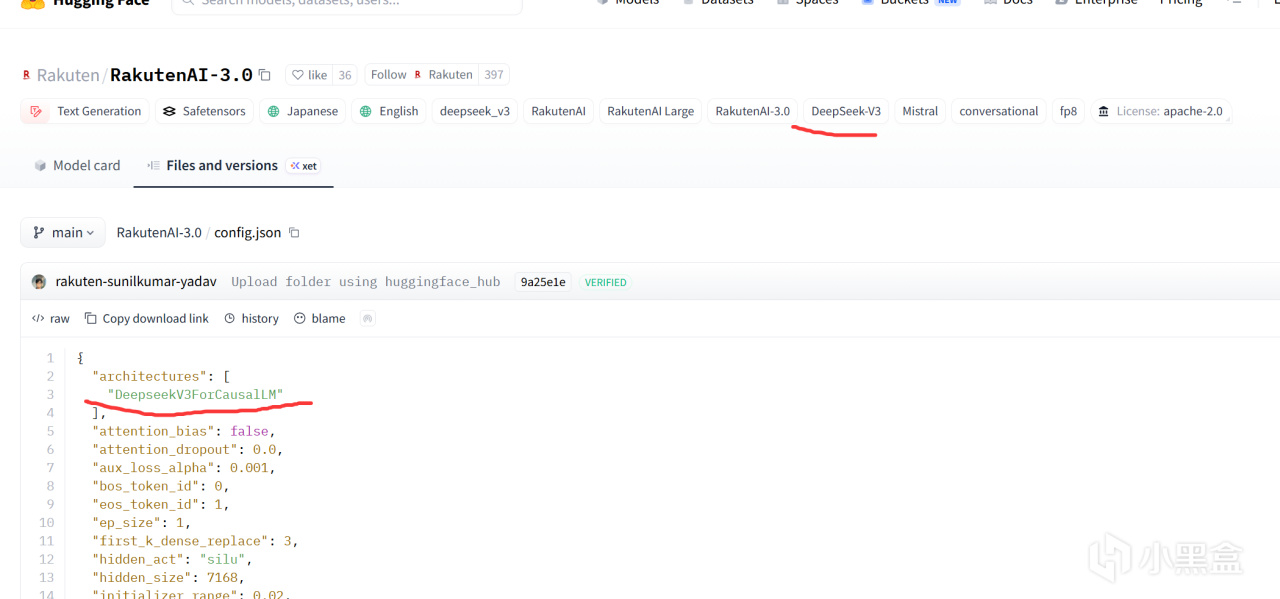Click the conversational tag

tap(998, 111)
